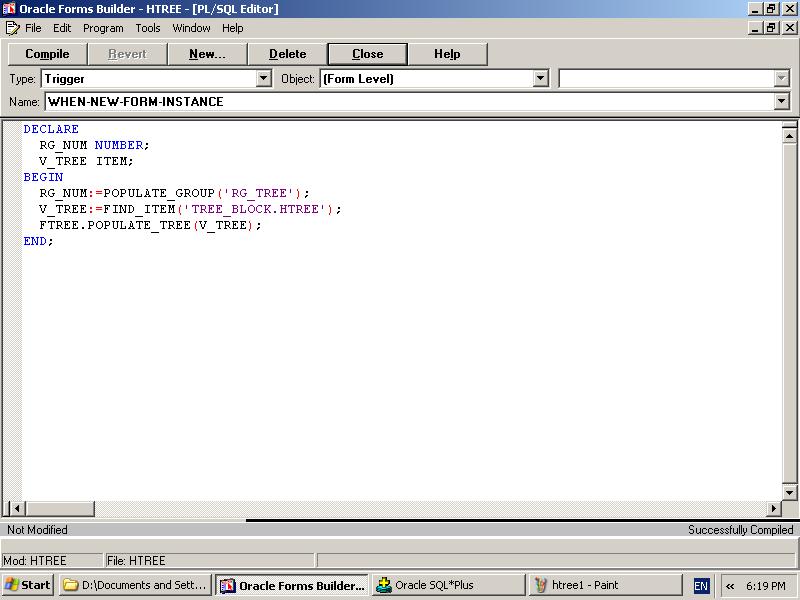Open the Tools menu
The image size is (800, 600).
click(x=148, y=28)
